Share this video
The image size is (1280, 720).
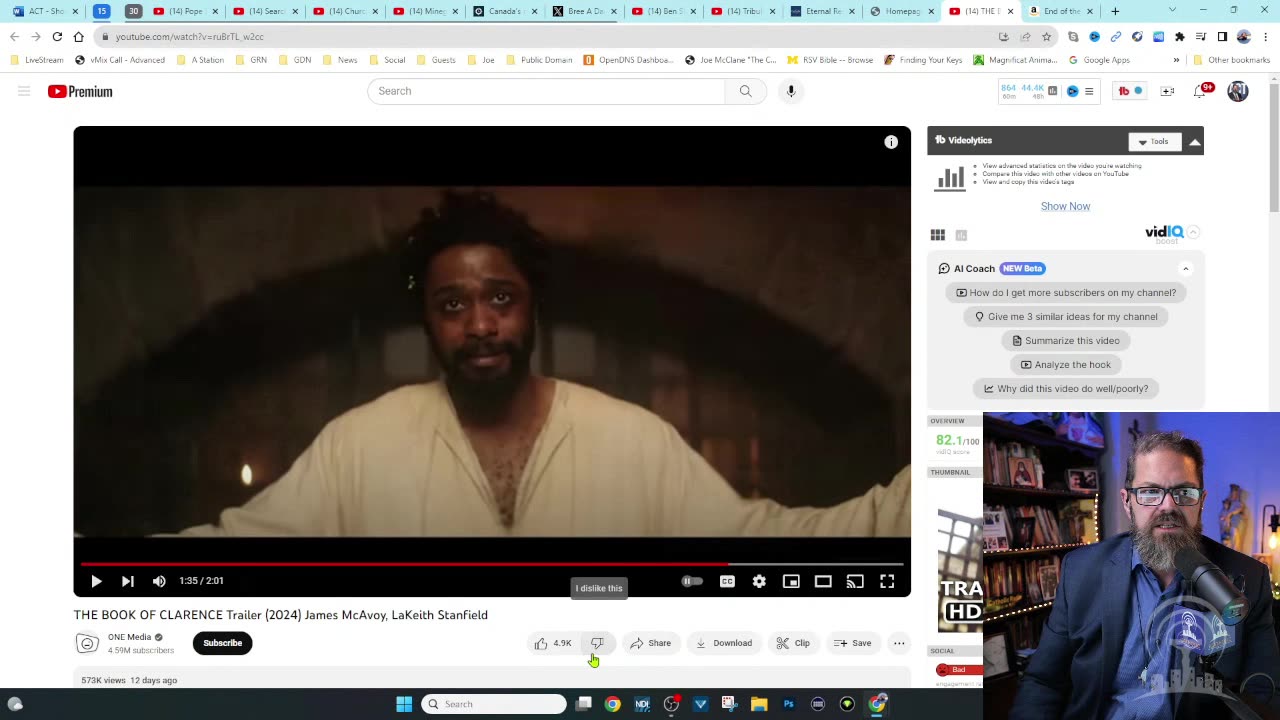tap(651, 643)
